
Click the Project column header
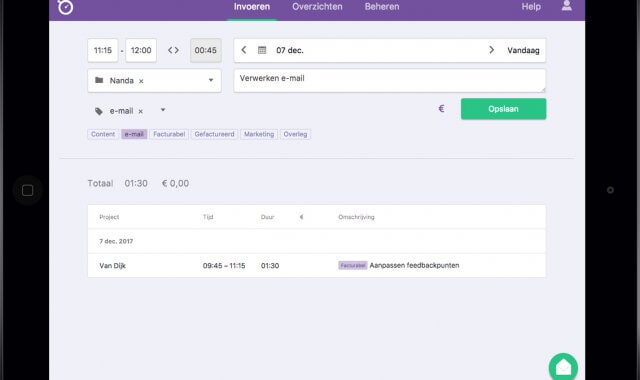pos(109,217)
